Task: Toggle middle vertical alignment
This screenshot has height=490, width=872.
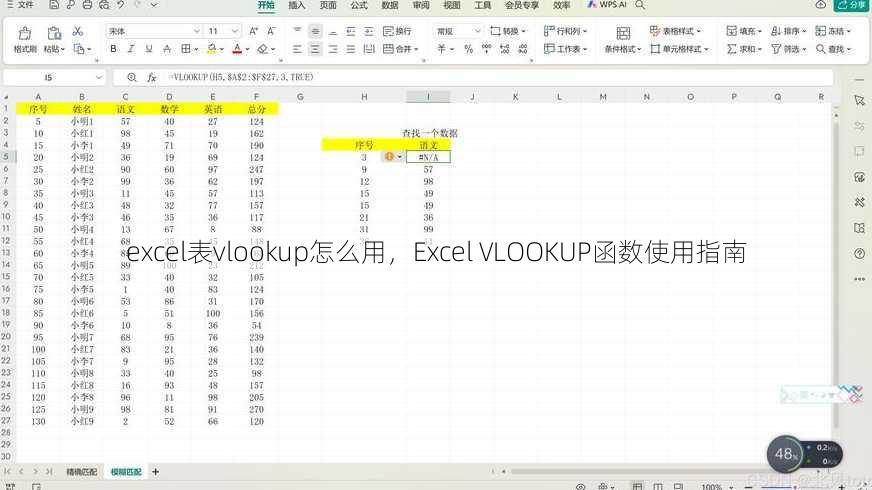Action: point(315,31)
